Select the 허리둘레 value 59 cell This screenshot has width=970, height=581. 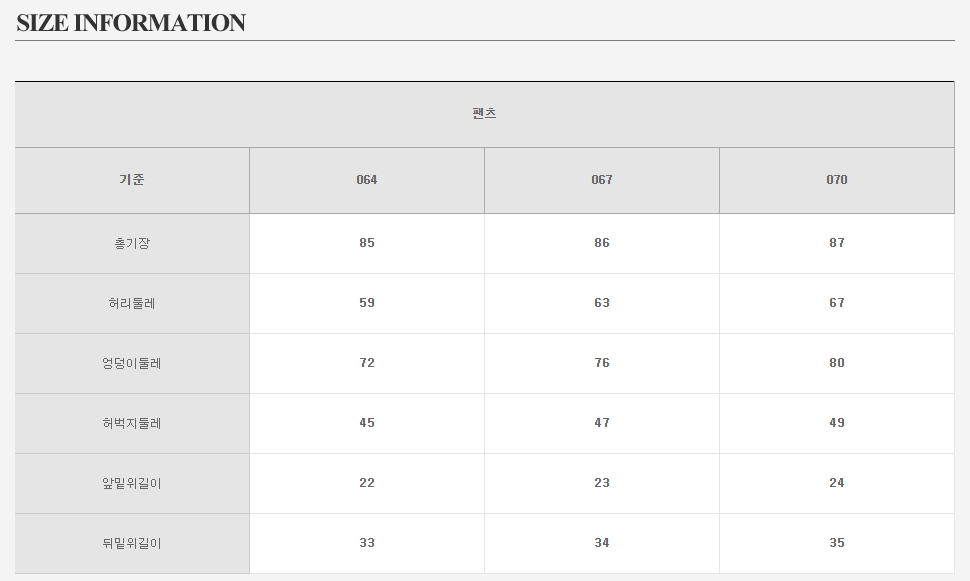(367, 303)
